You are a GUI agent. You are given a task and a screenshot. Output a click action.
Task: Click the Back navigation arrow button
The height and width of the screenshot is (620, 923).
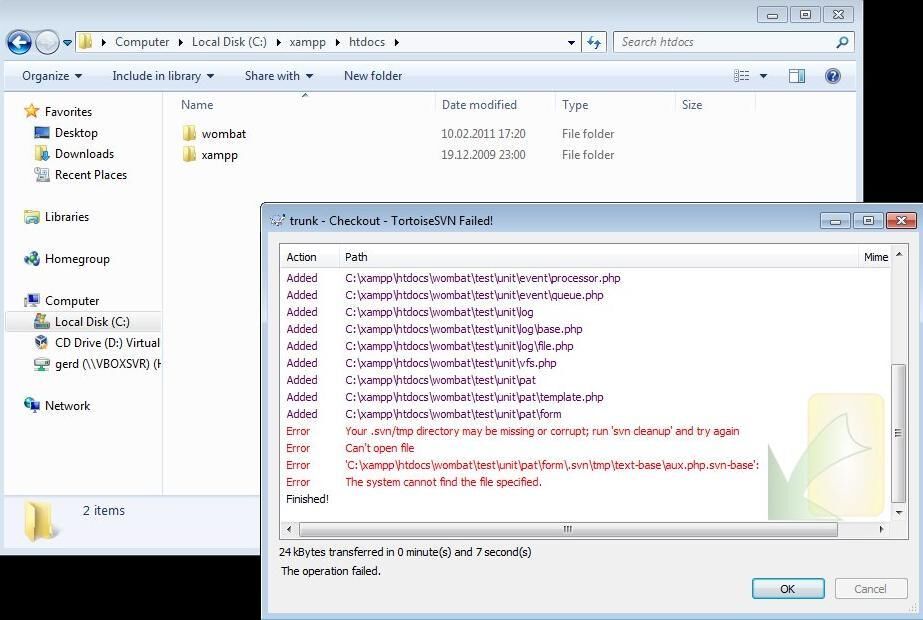pyautogui.click(x=19, y=42)
